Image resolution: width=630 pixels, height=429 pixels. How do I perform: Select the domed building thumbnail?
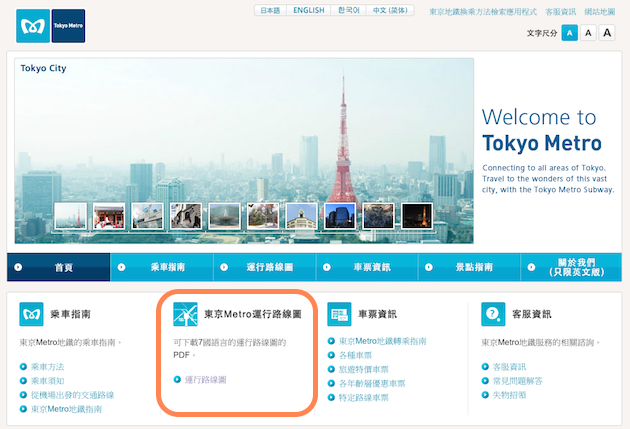302,216
